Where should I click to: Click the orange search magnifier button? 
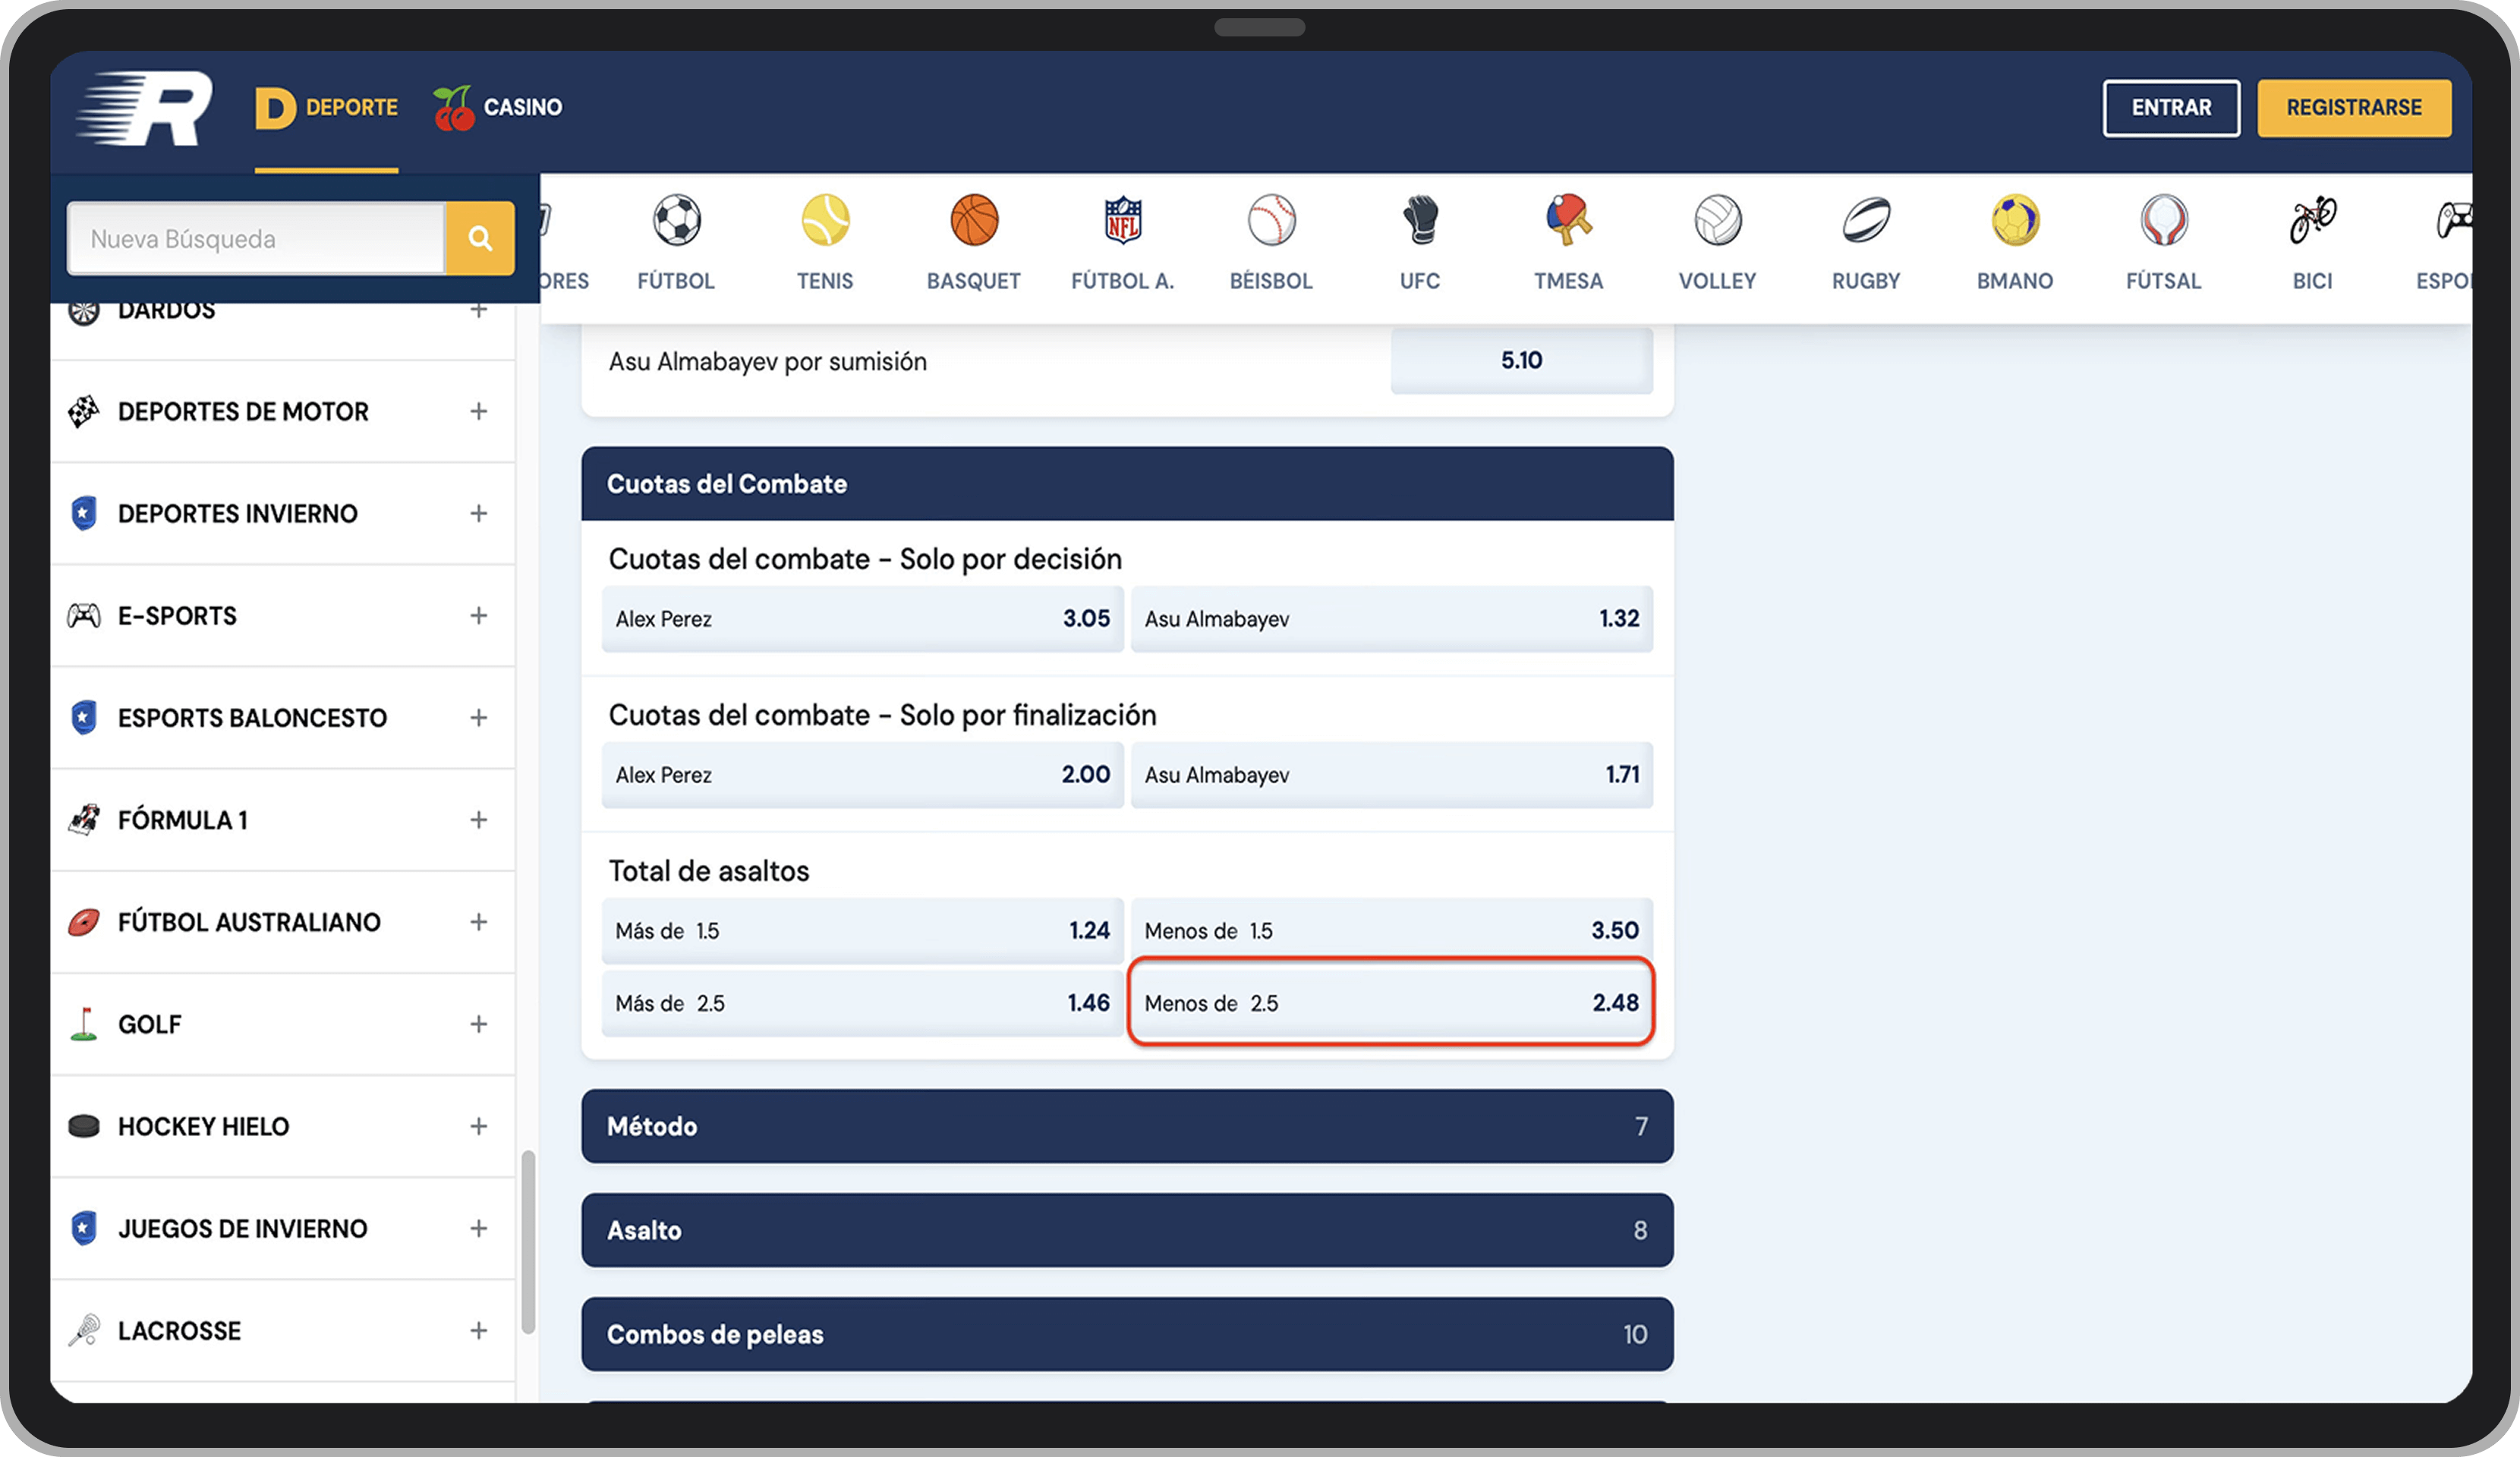coord(480,238)
